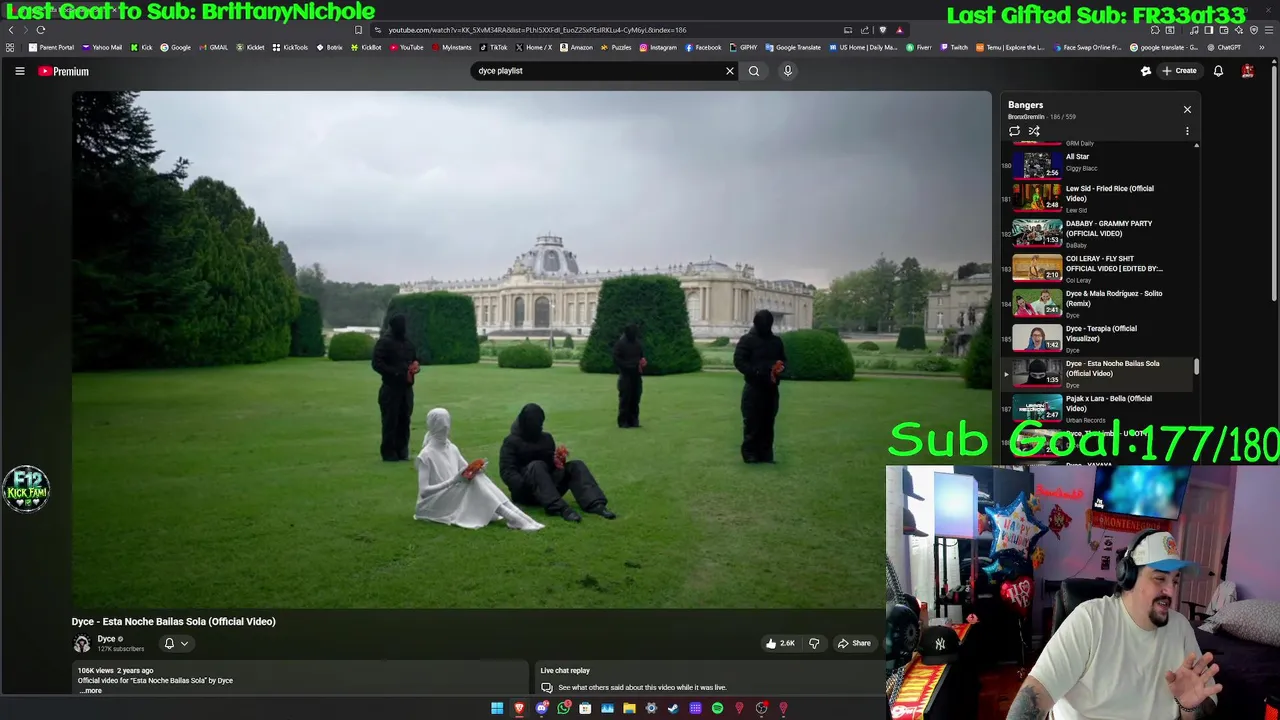Go back with browser back arrow

(11, 30)
